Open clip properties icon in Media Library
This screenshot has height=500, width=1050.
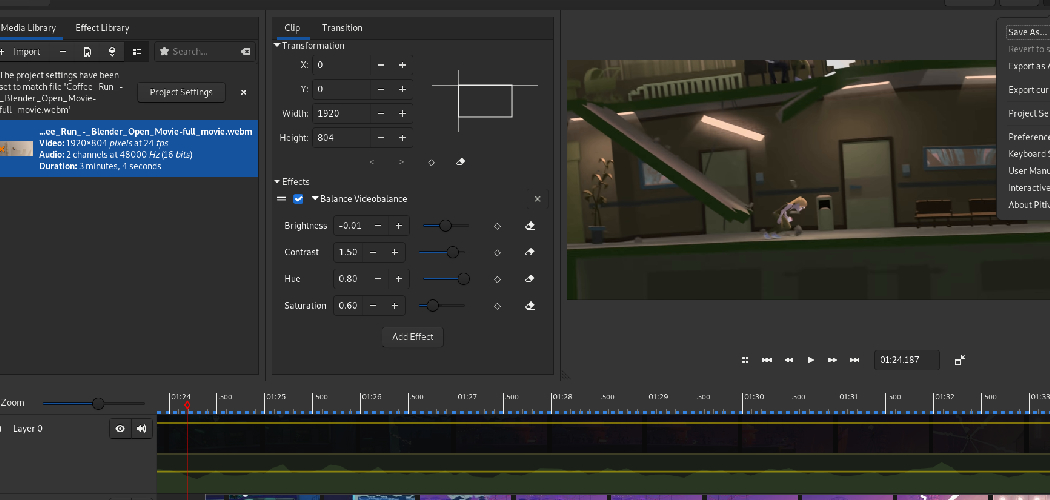[x=87, y=52]
